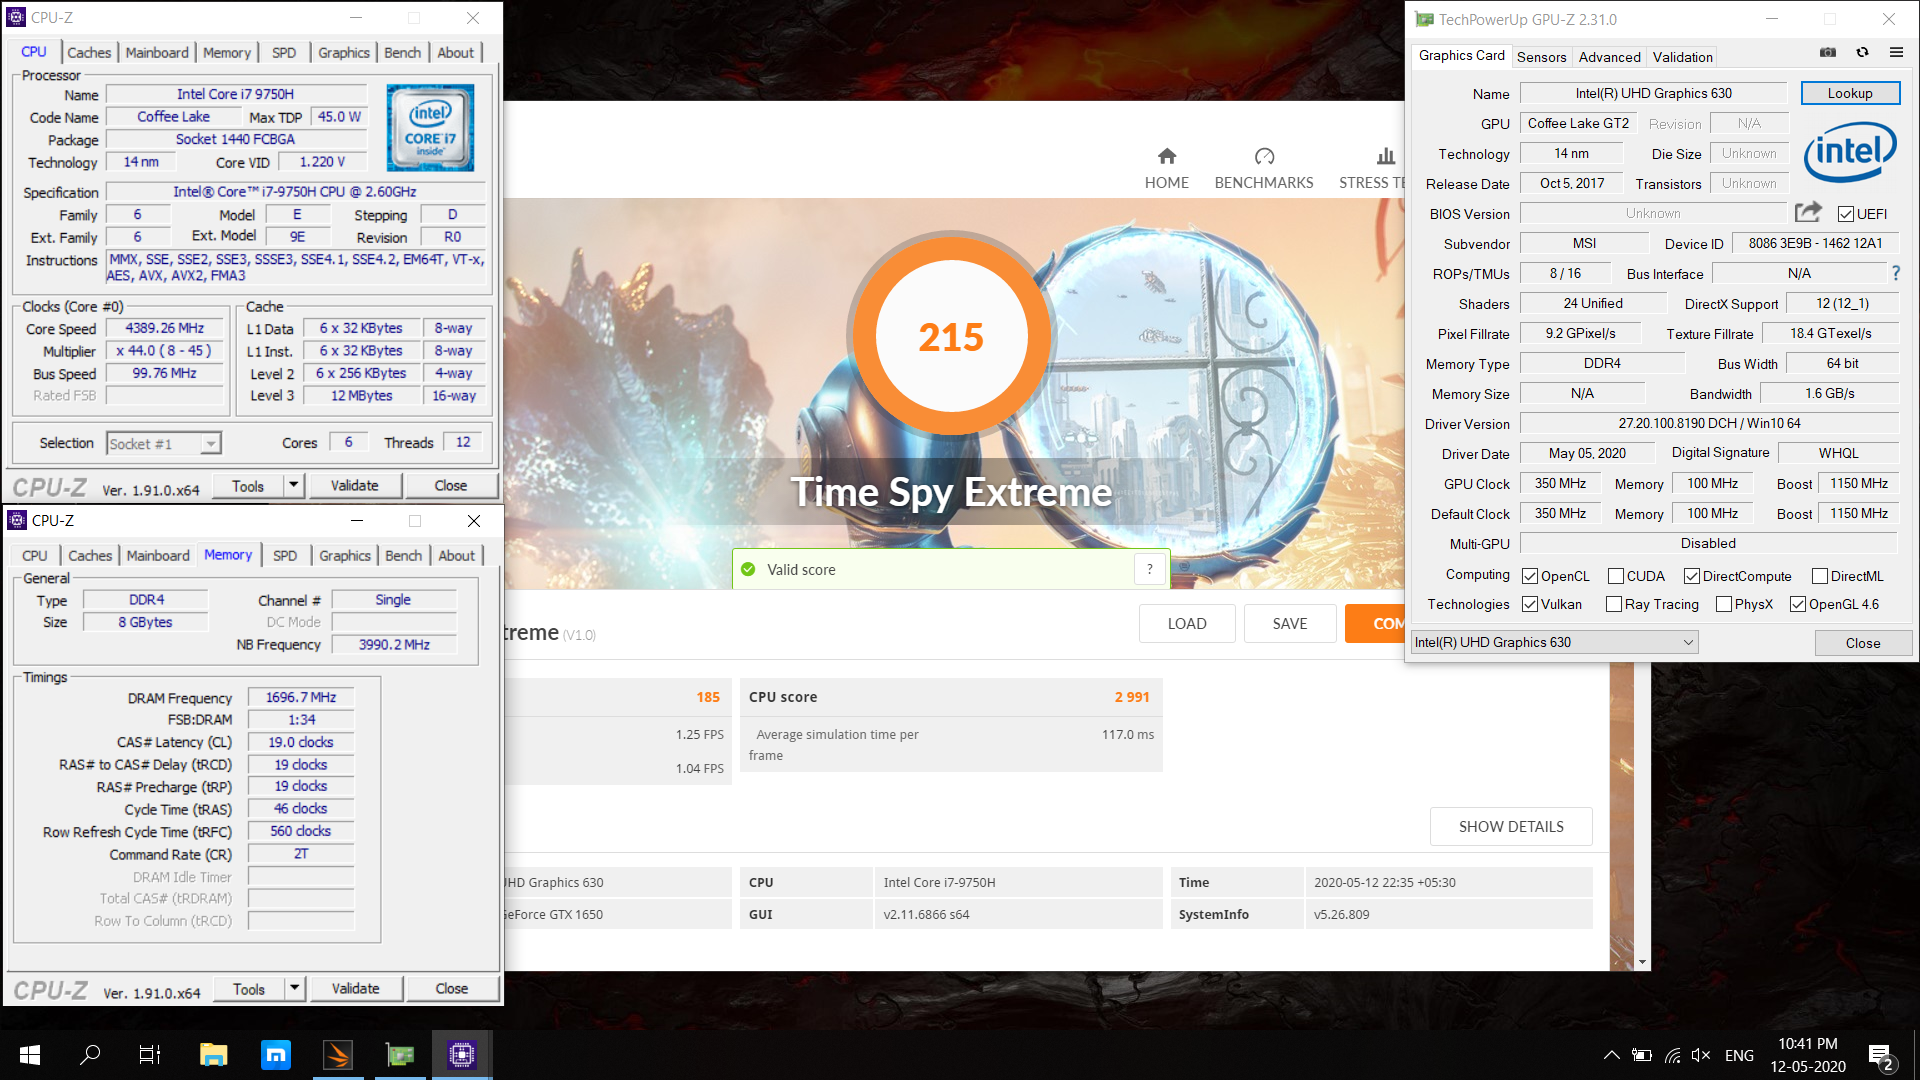Viewport: 1920px width, 1080px height.
Task: Toggle the CUDA checkbox
Action: 1615,576
